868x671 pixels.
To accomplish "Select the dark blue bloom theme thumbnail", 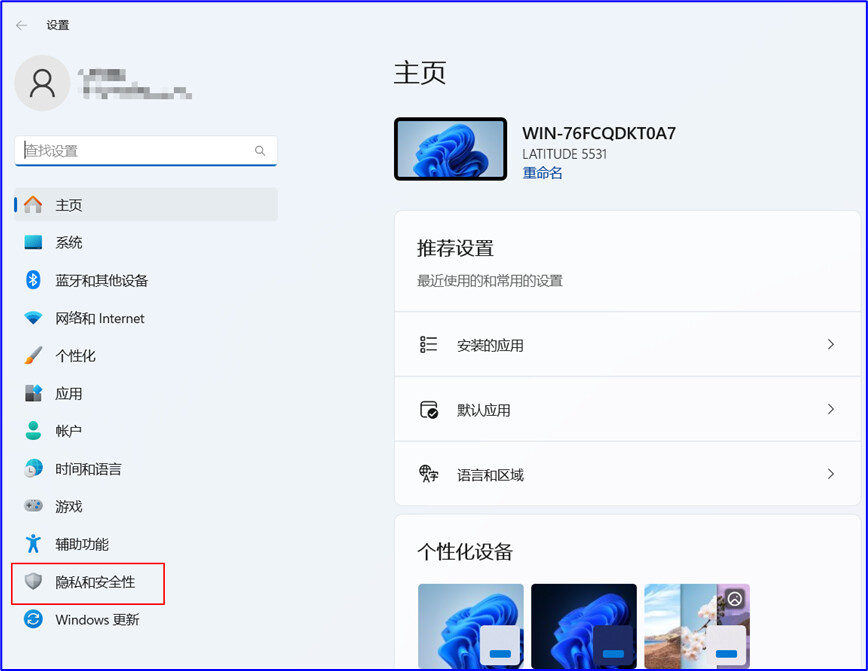I will pos(583,626).
